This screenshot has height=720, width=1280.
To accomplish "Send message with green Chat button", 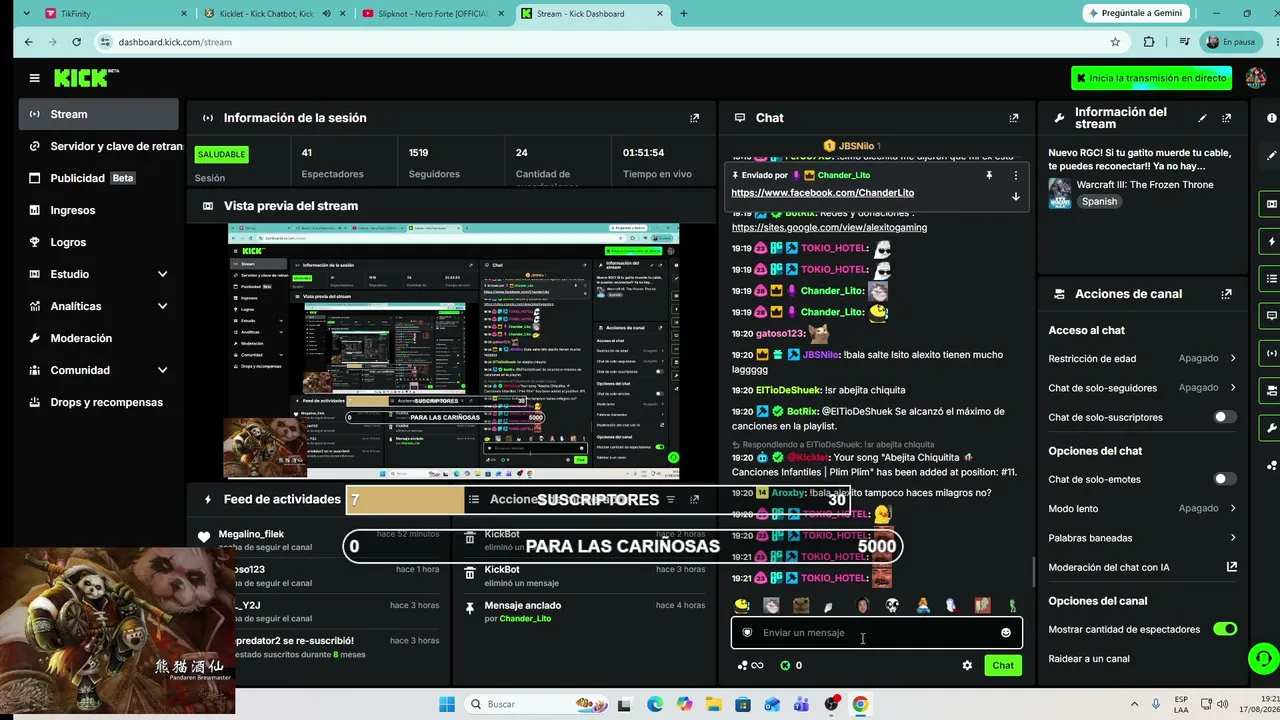I will (x=1003, y=665).
